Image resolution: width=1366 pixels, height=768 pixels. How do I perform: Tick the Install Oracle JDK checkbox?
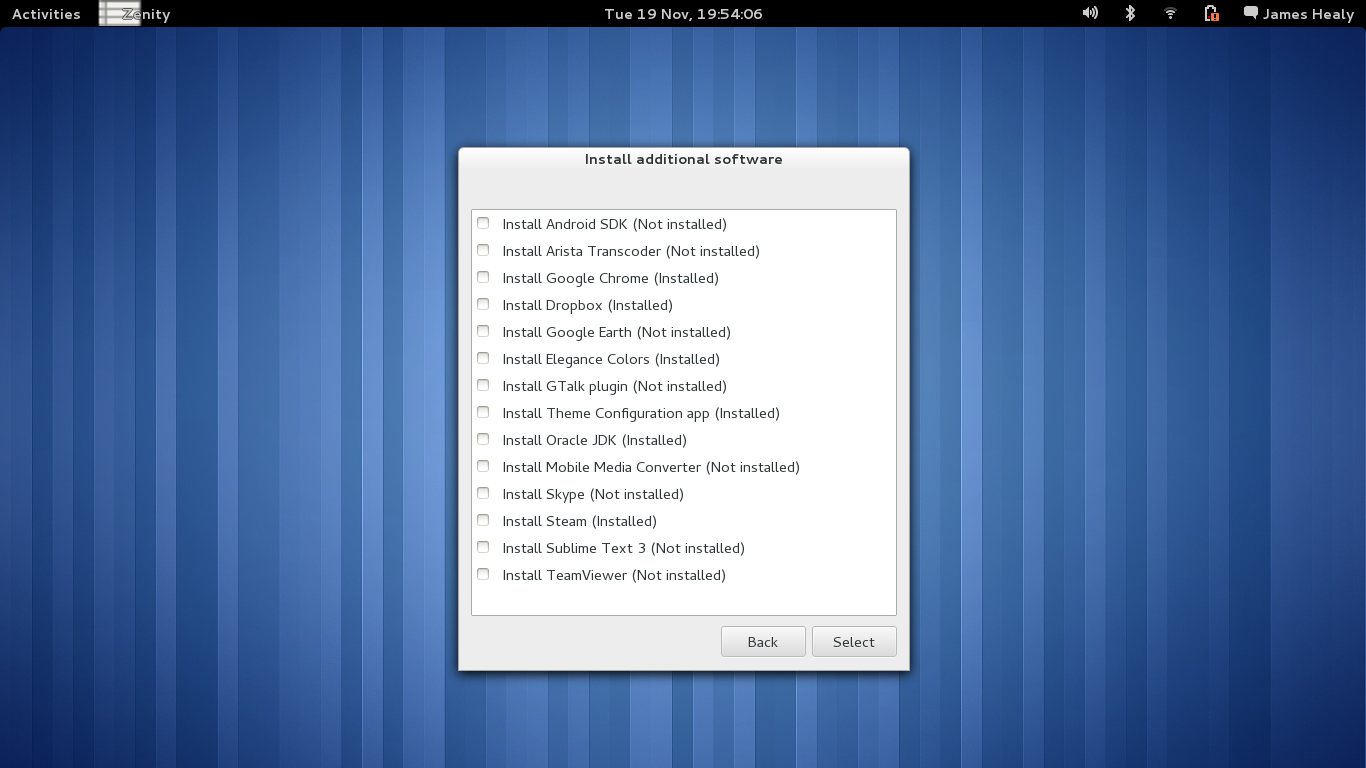tap(483, 439)
